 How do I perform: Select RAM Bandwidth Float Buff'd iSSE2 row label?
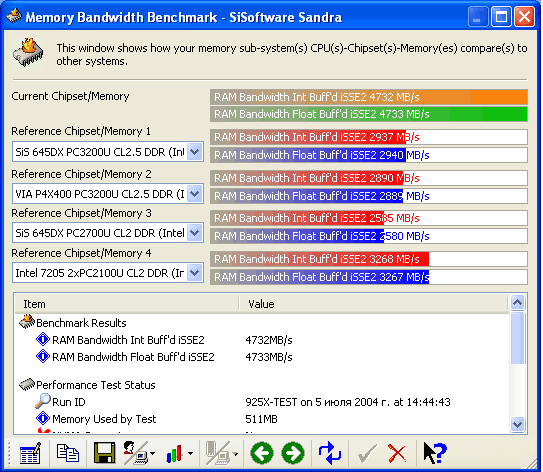133,357
